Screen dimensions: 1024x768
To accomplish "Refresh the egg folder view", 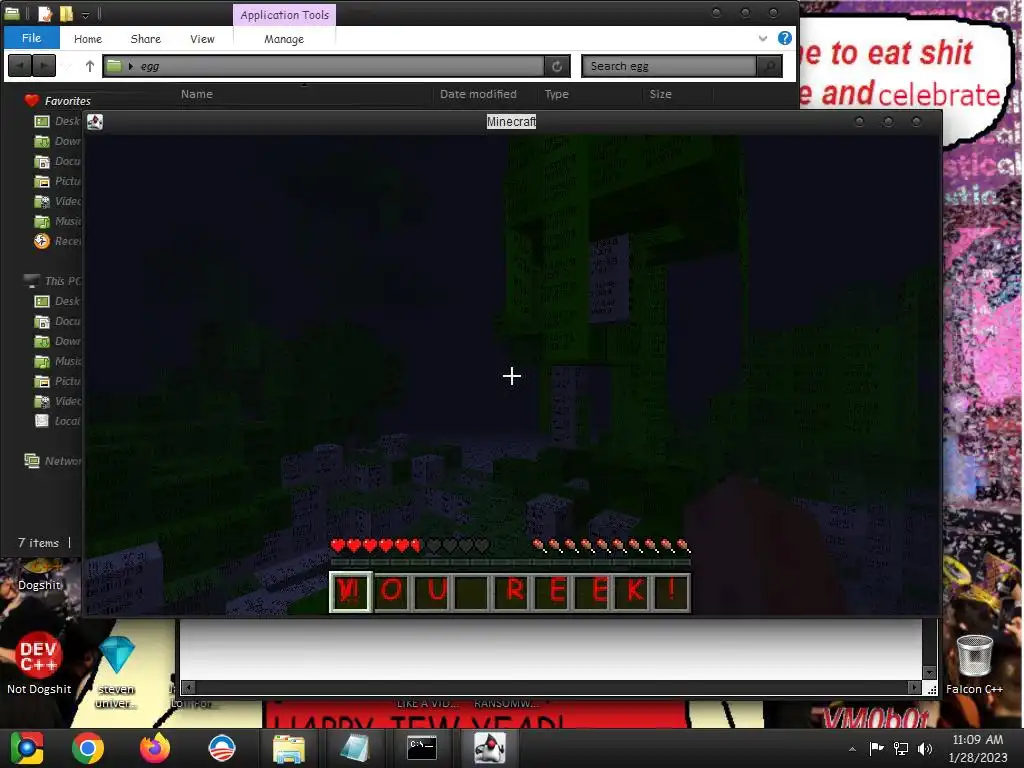I will [x=557, y=66].
